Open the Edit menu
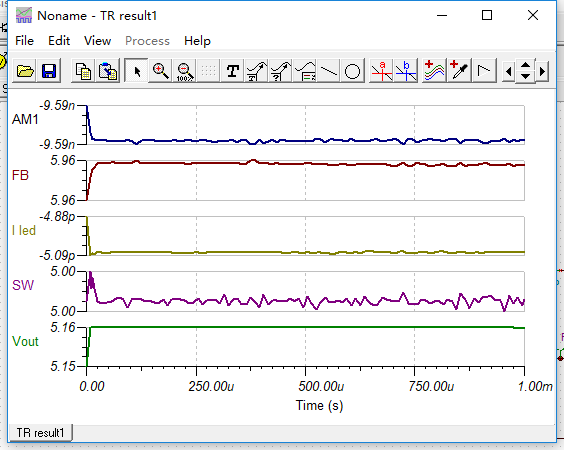Screen dimensions: 564x450 point(59,41)
